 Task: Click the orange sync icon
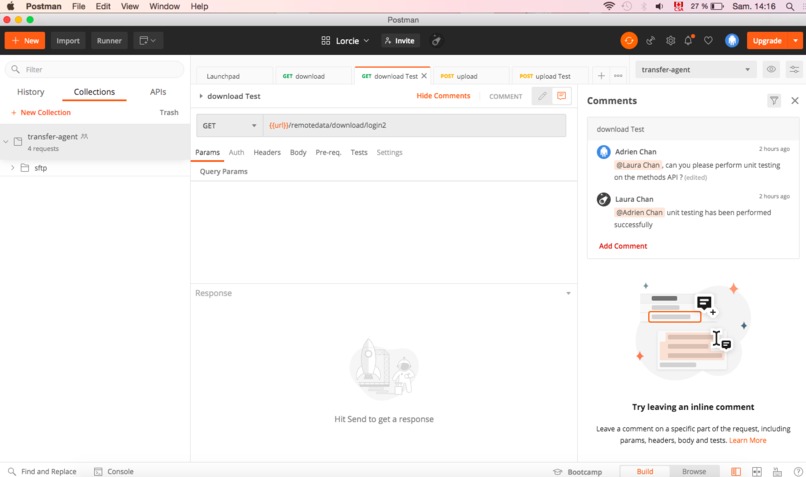point(629,41)
